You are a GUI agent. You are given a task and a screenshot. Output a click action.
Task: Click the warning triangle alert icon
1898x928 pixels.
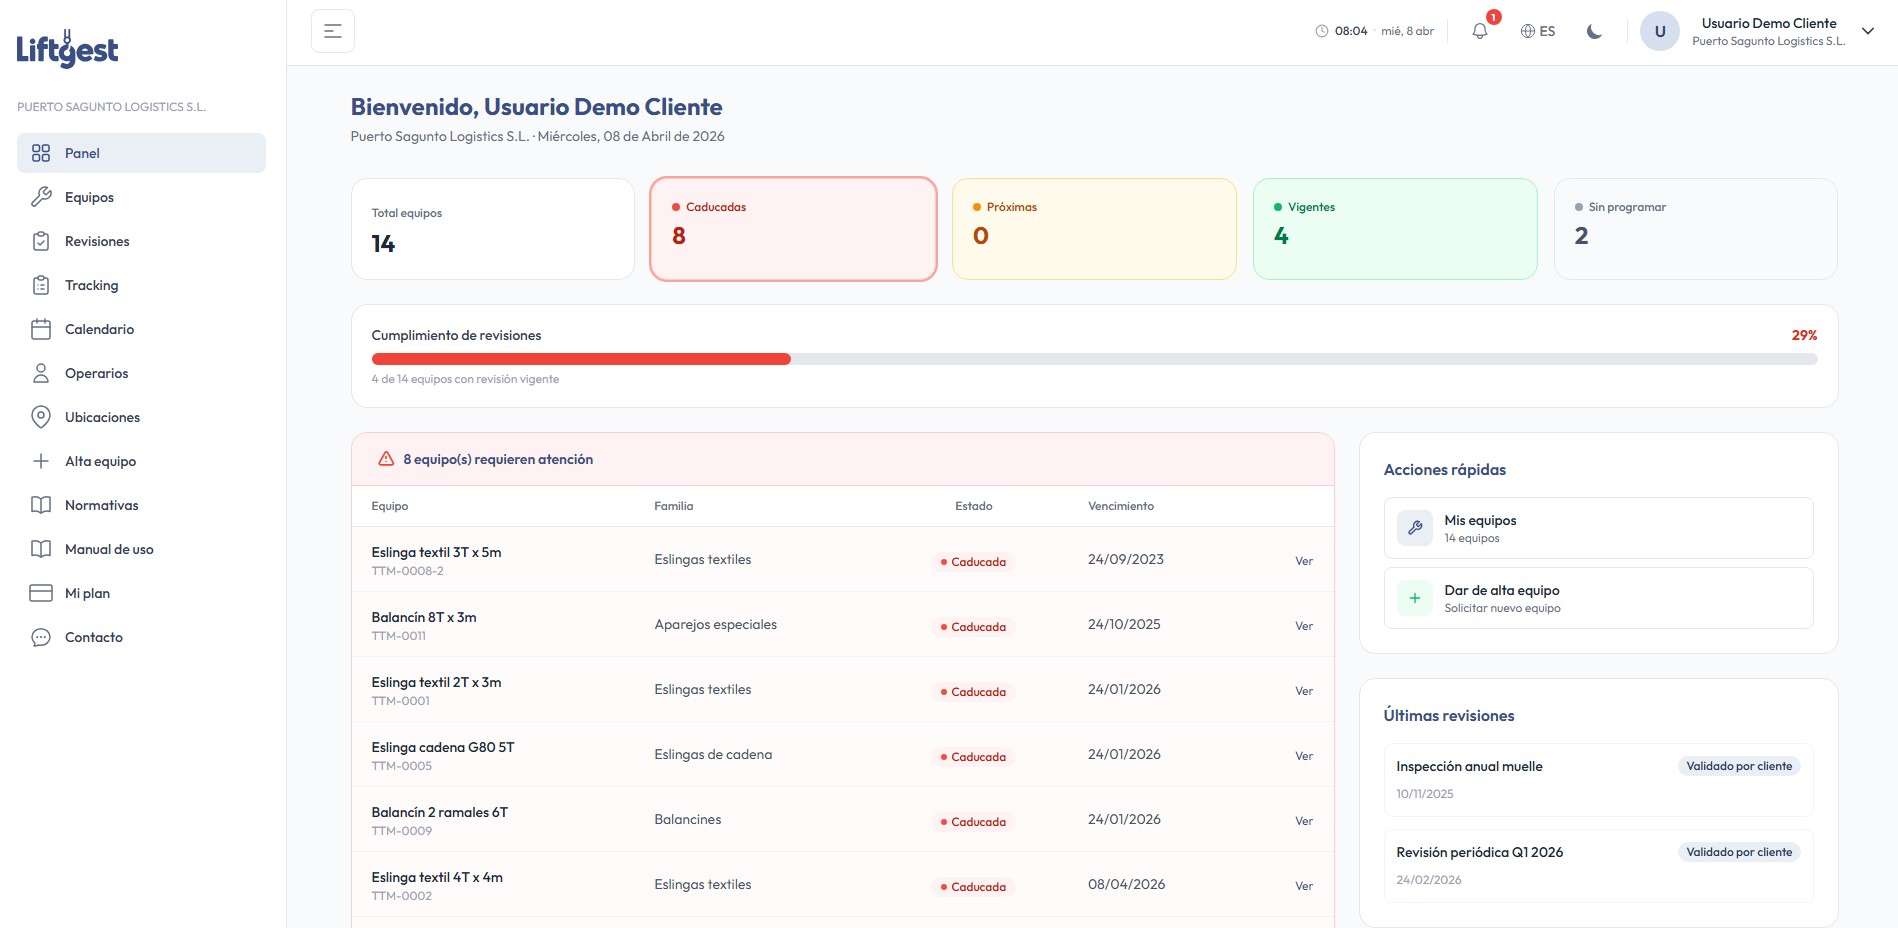click(386, 459)
